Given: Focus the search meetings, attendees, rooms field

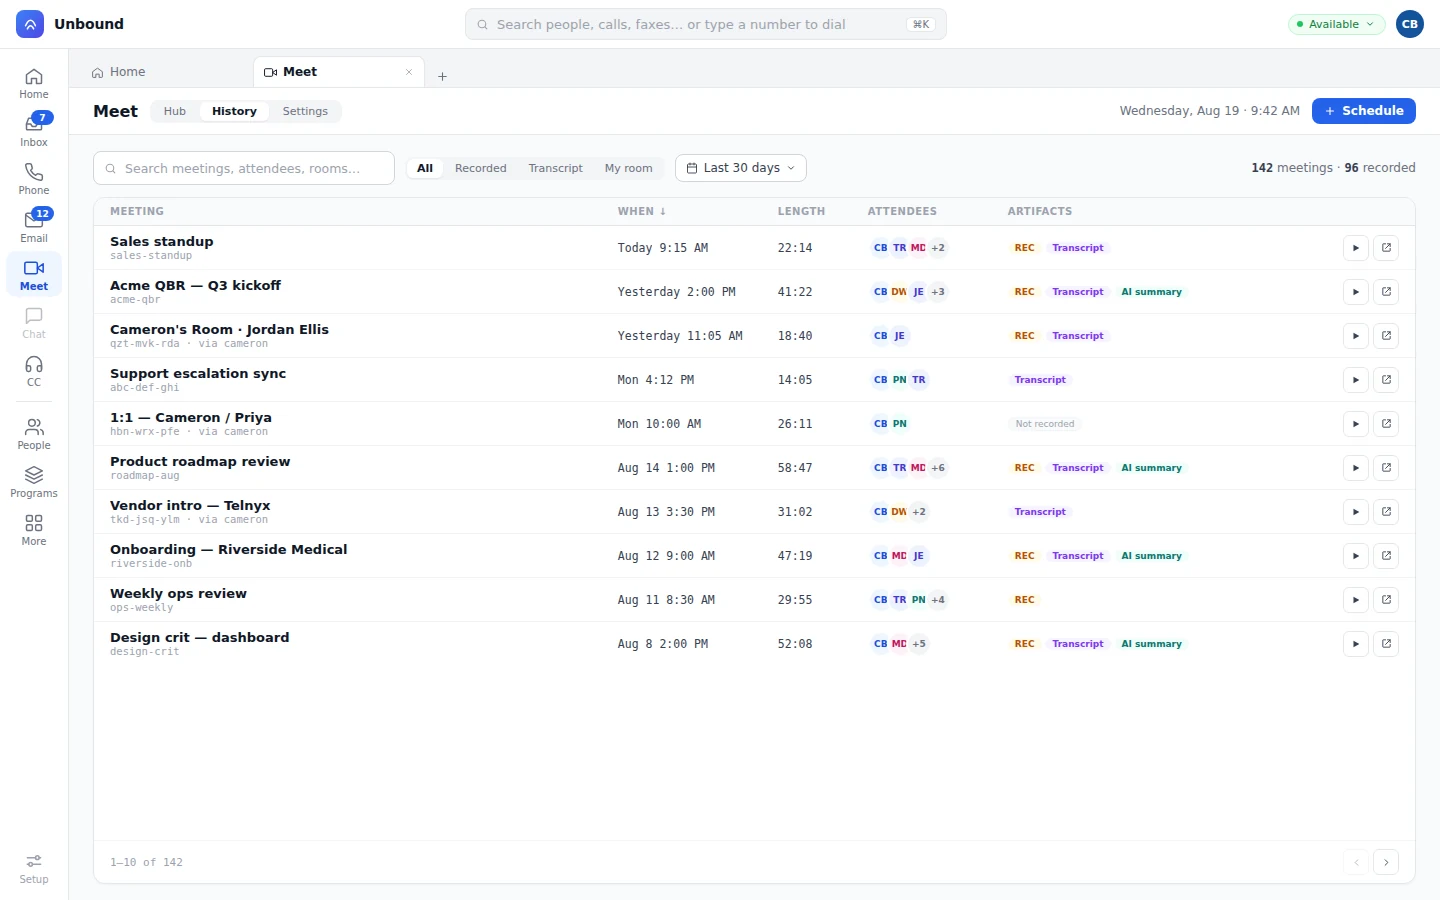Looking at the screenshot, I should point(244,168).
